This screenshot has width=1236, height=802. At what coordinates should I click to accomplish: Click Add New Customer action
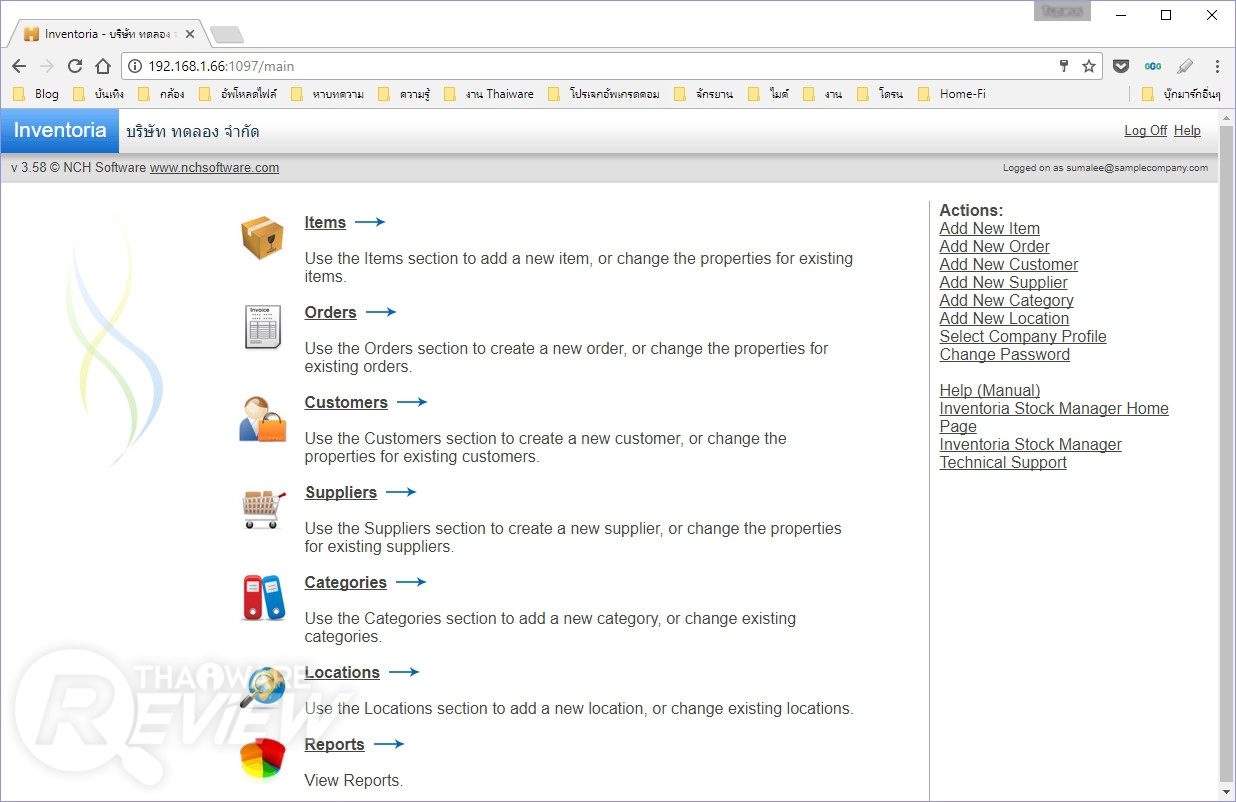click(1009, 264)
